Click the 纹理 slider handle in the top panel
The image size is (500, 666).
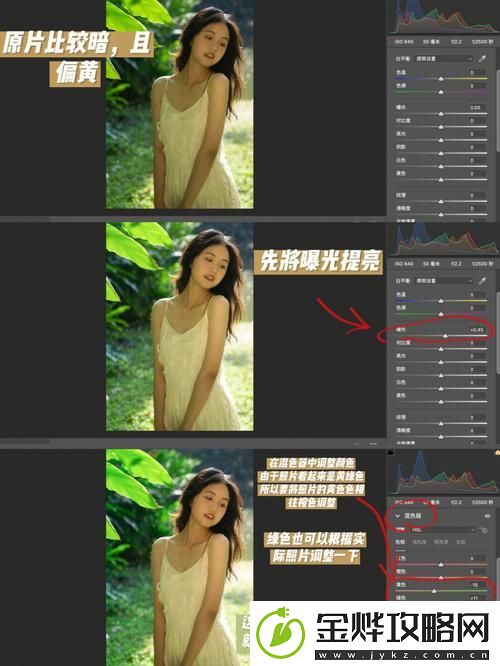point(441,201)
